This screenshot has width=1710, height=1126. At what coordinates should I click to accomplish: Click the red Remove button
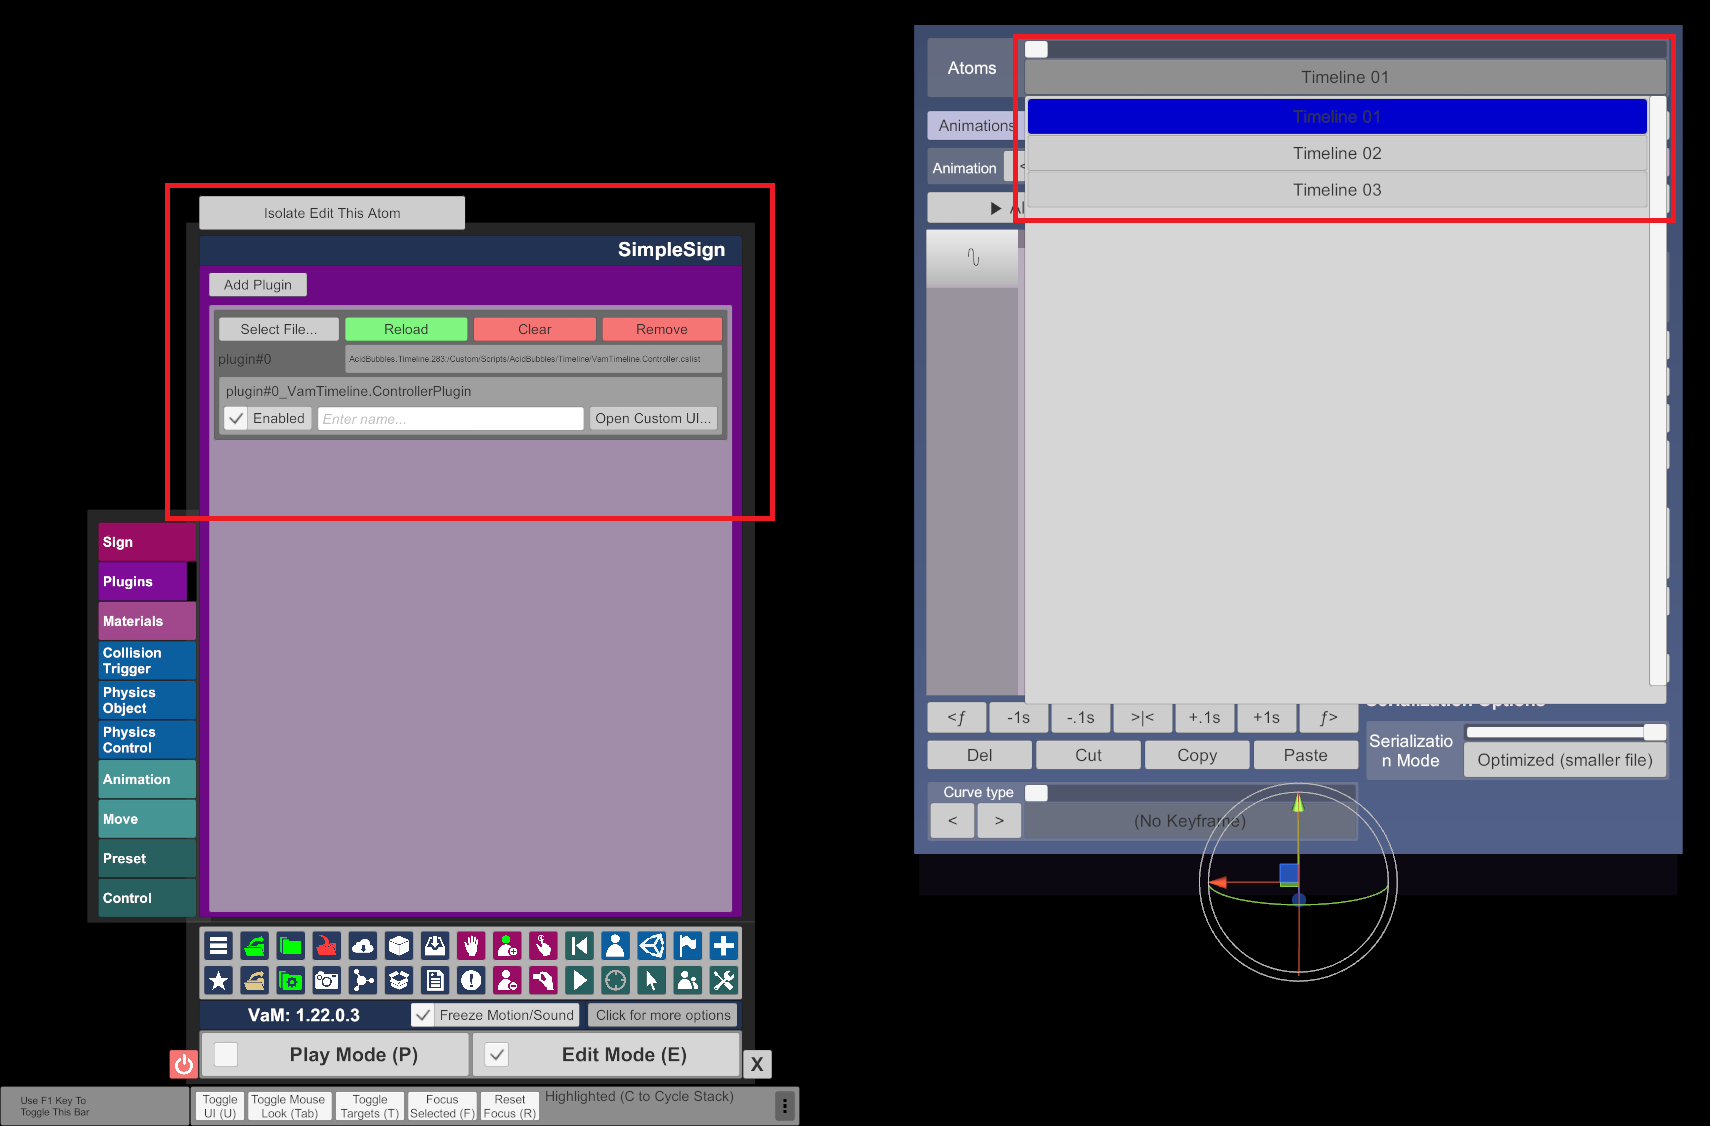pyautogui.click(x=662, y=329)
